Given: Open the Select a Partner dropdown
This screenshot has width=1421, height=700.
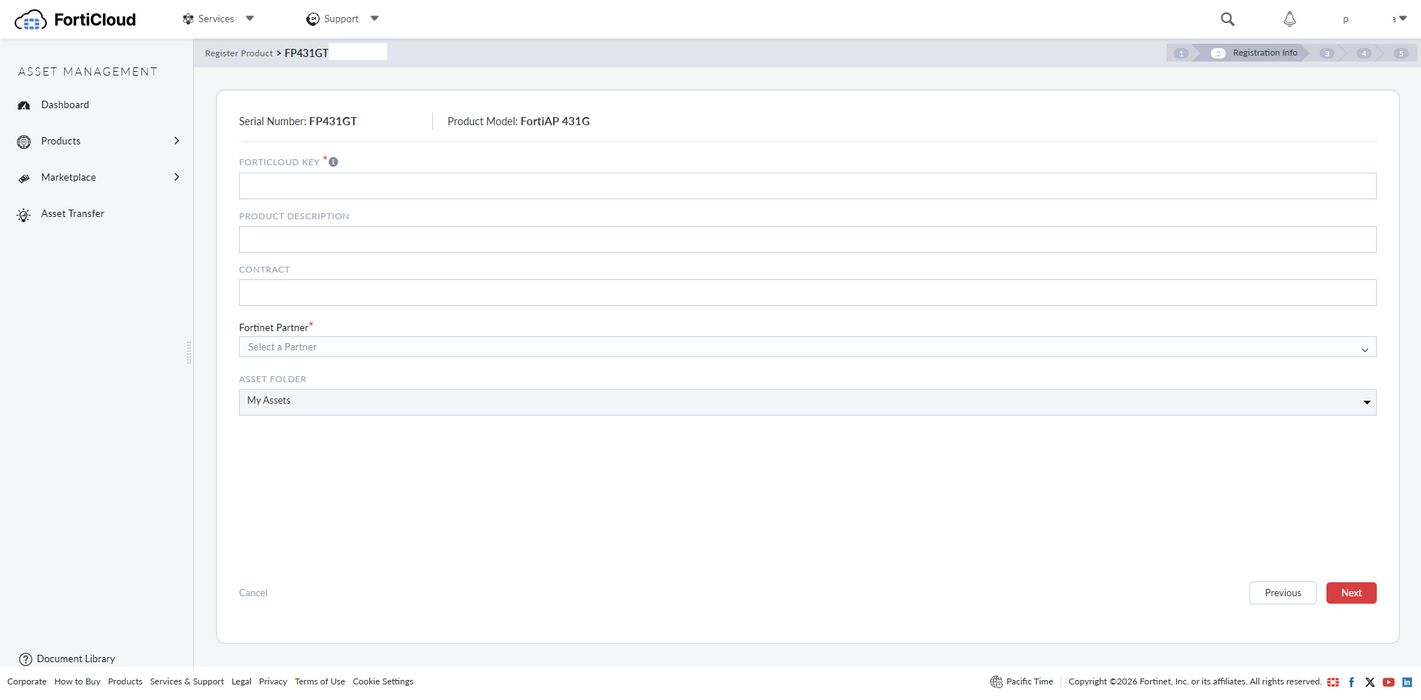Looking at the screenshot, I should (x=807, y=347).
